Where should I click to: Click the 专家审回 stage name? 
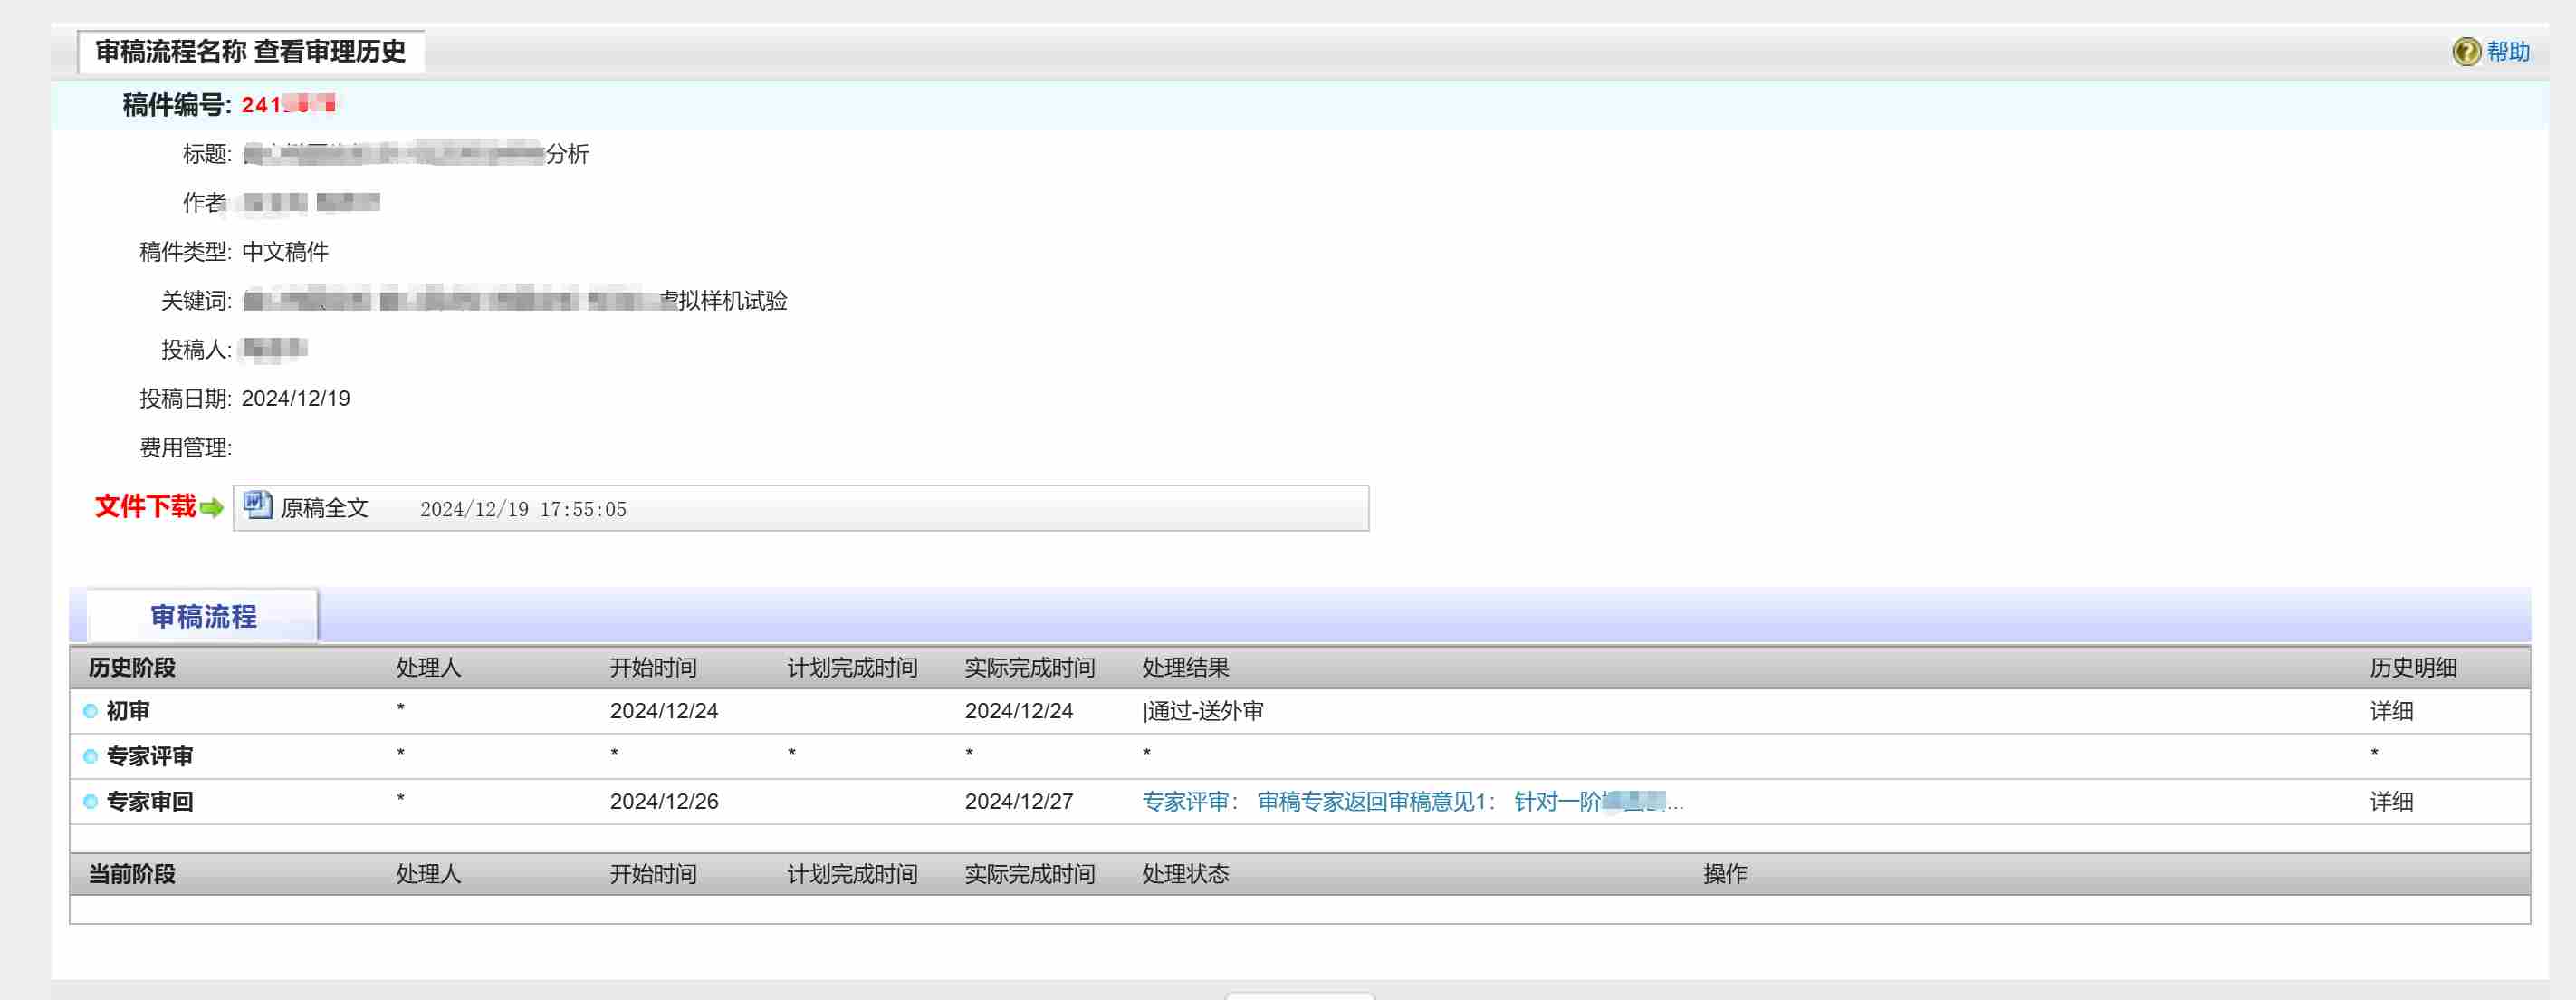coord(150,802)
